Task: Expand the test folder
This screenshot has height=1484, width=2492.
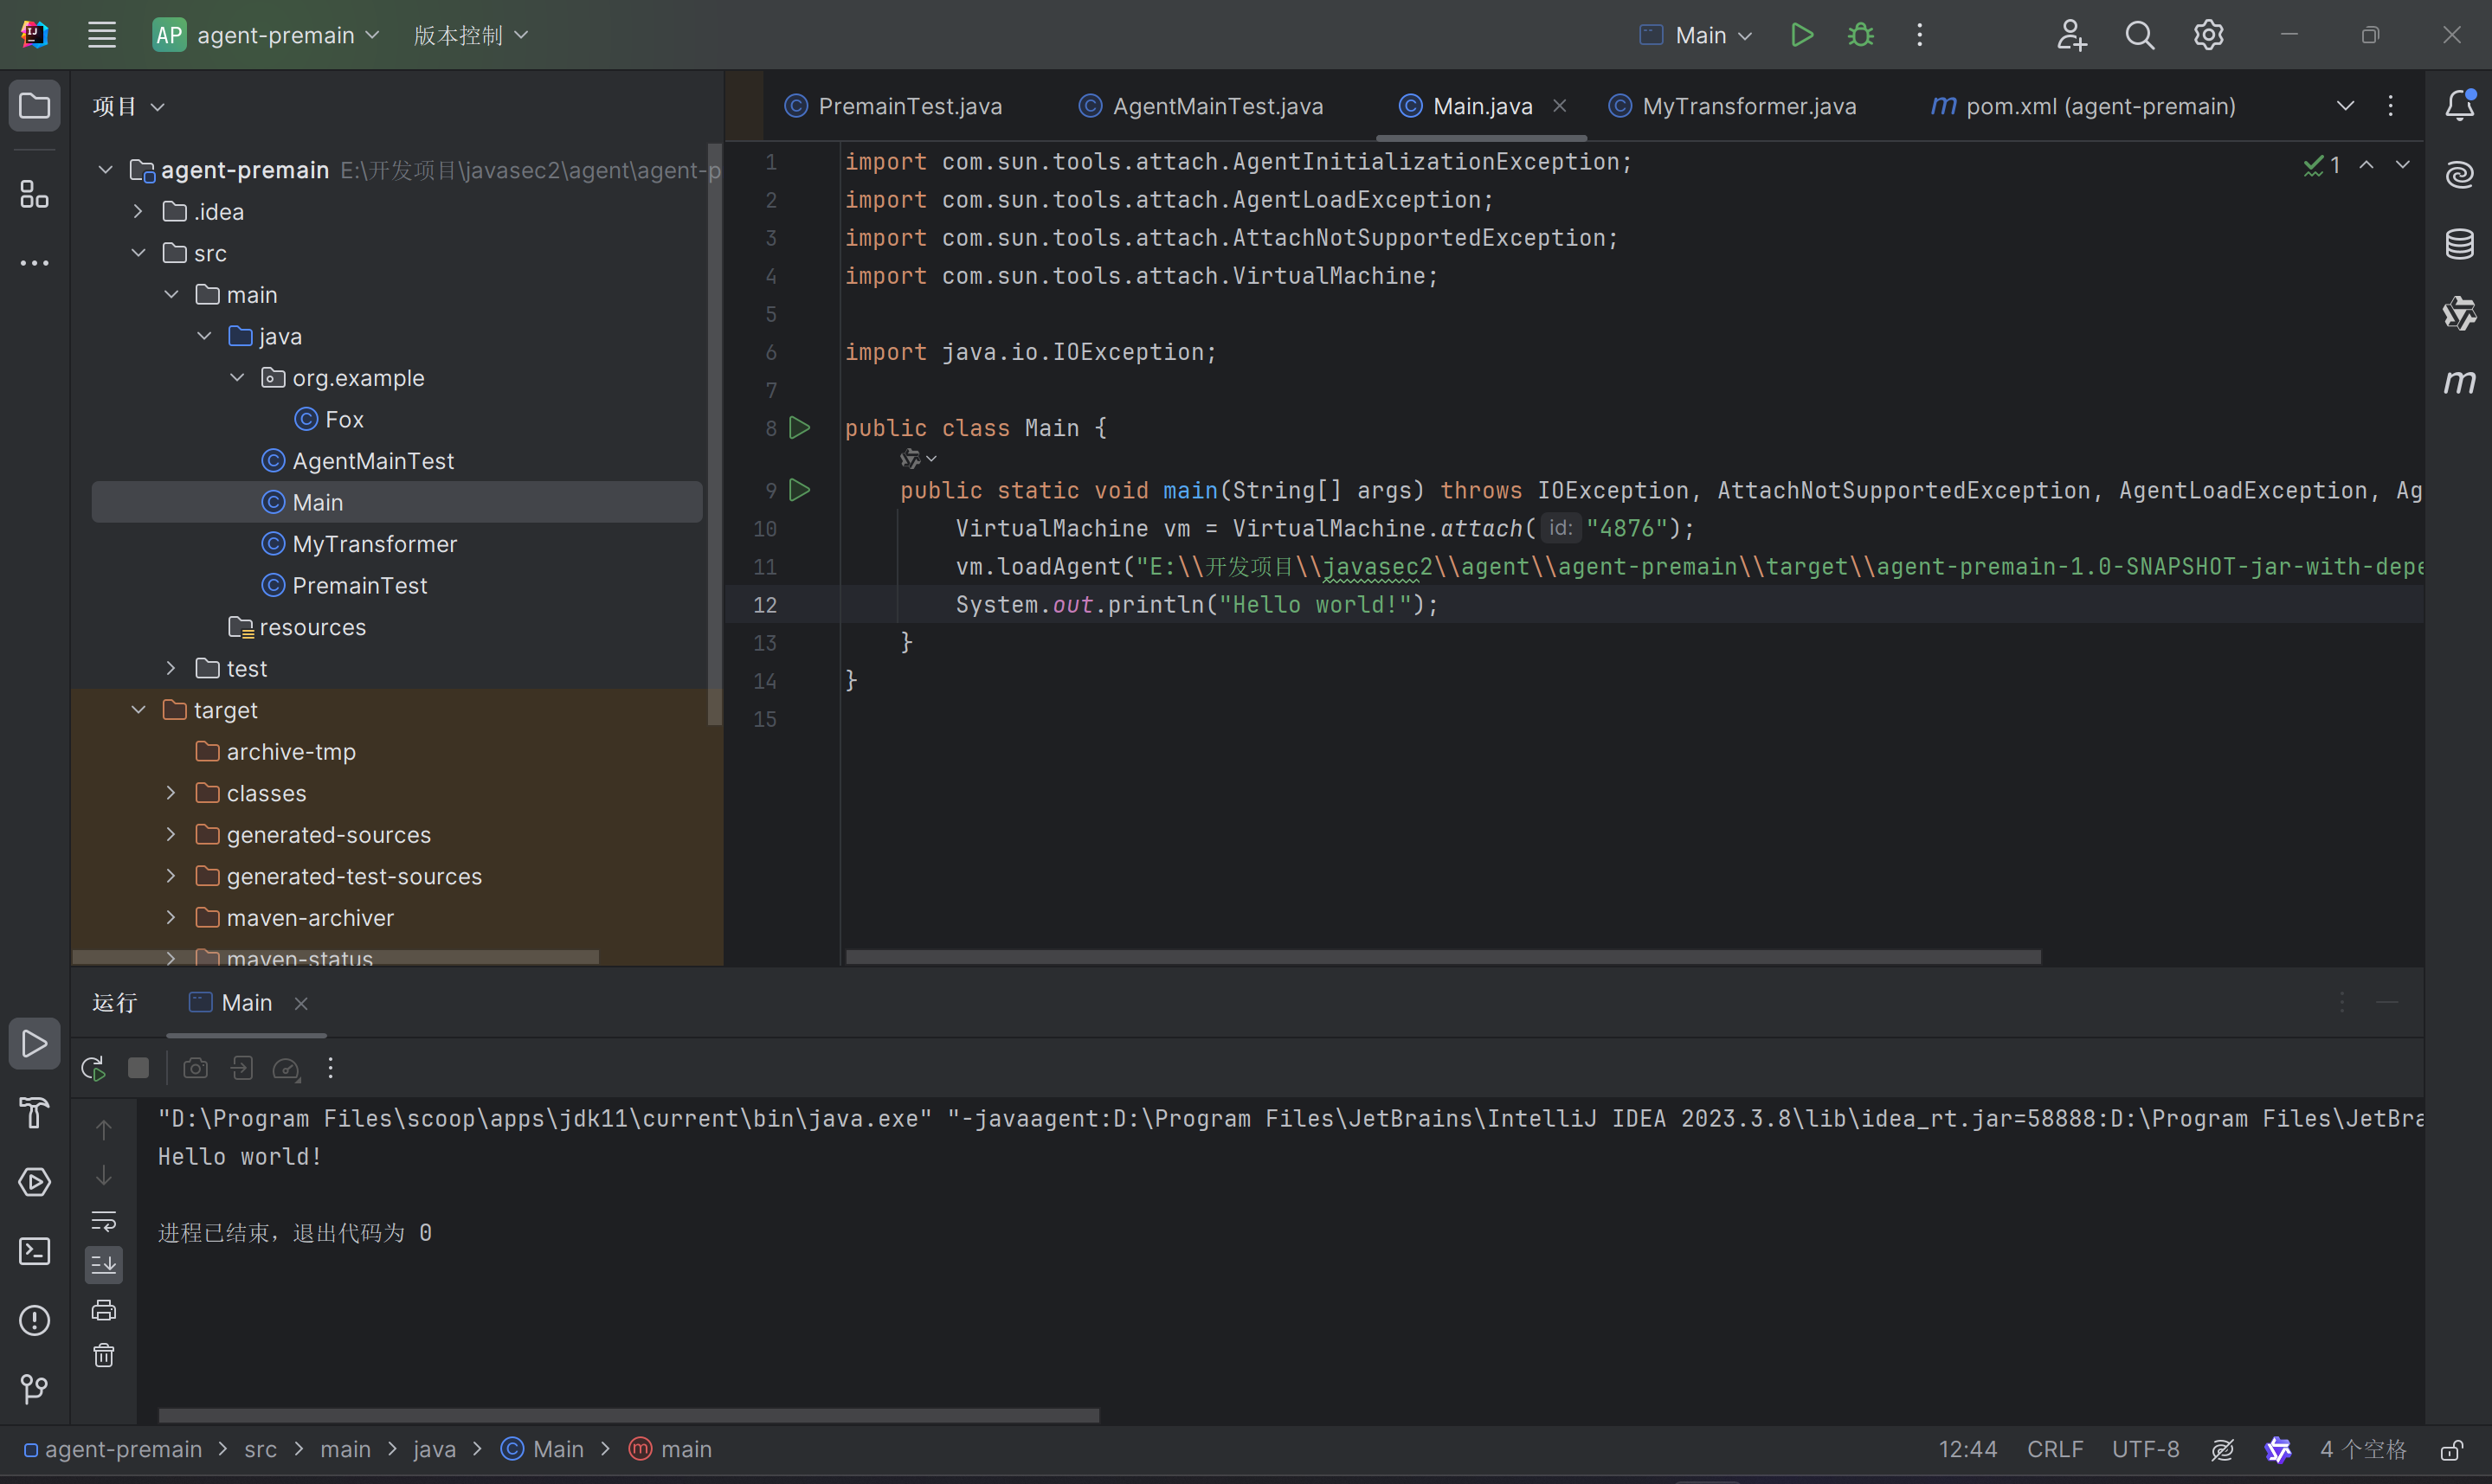Action: (x=171, y=668)
